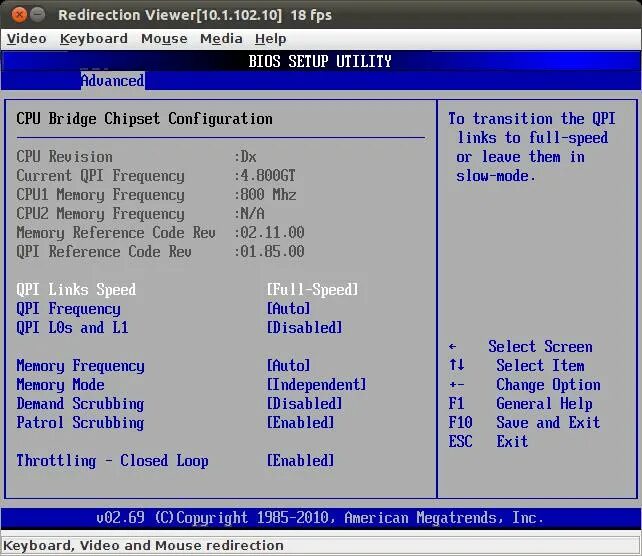Viewport: 642px width, 556px height.
Task: Click the CPU1 Memory Frequency label
Action: coord(100,194)
